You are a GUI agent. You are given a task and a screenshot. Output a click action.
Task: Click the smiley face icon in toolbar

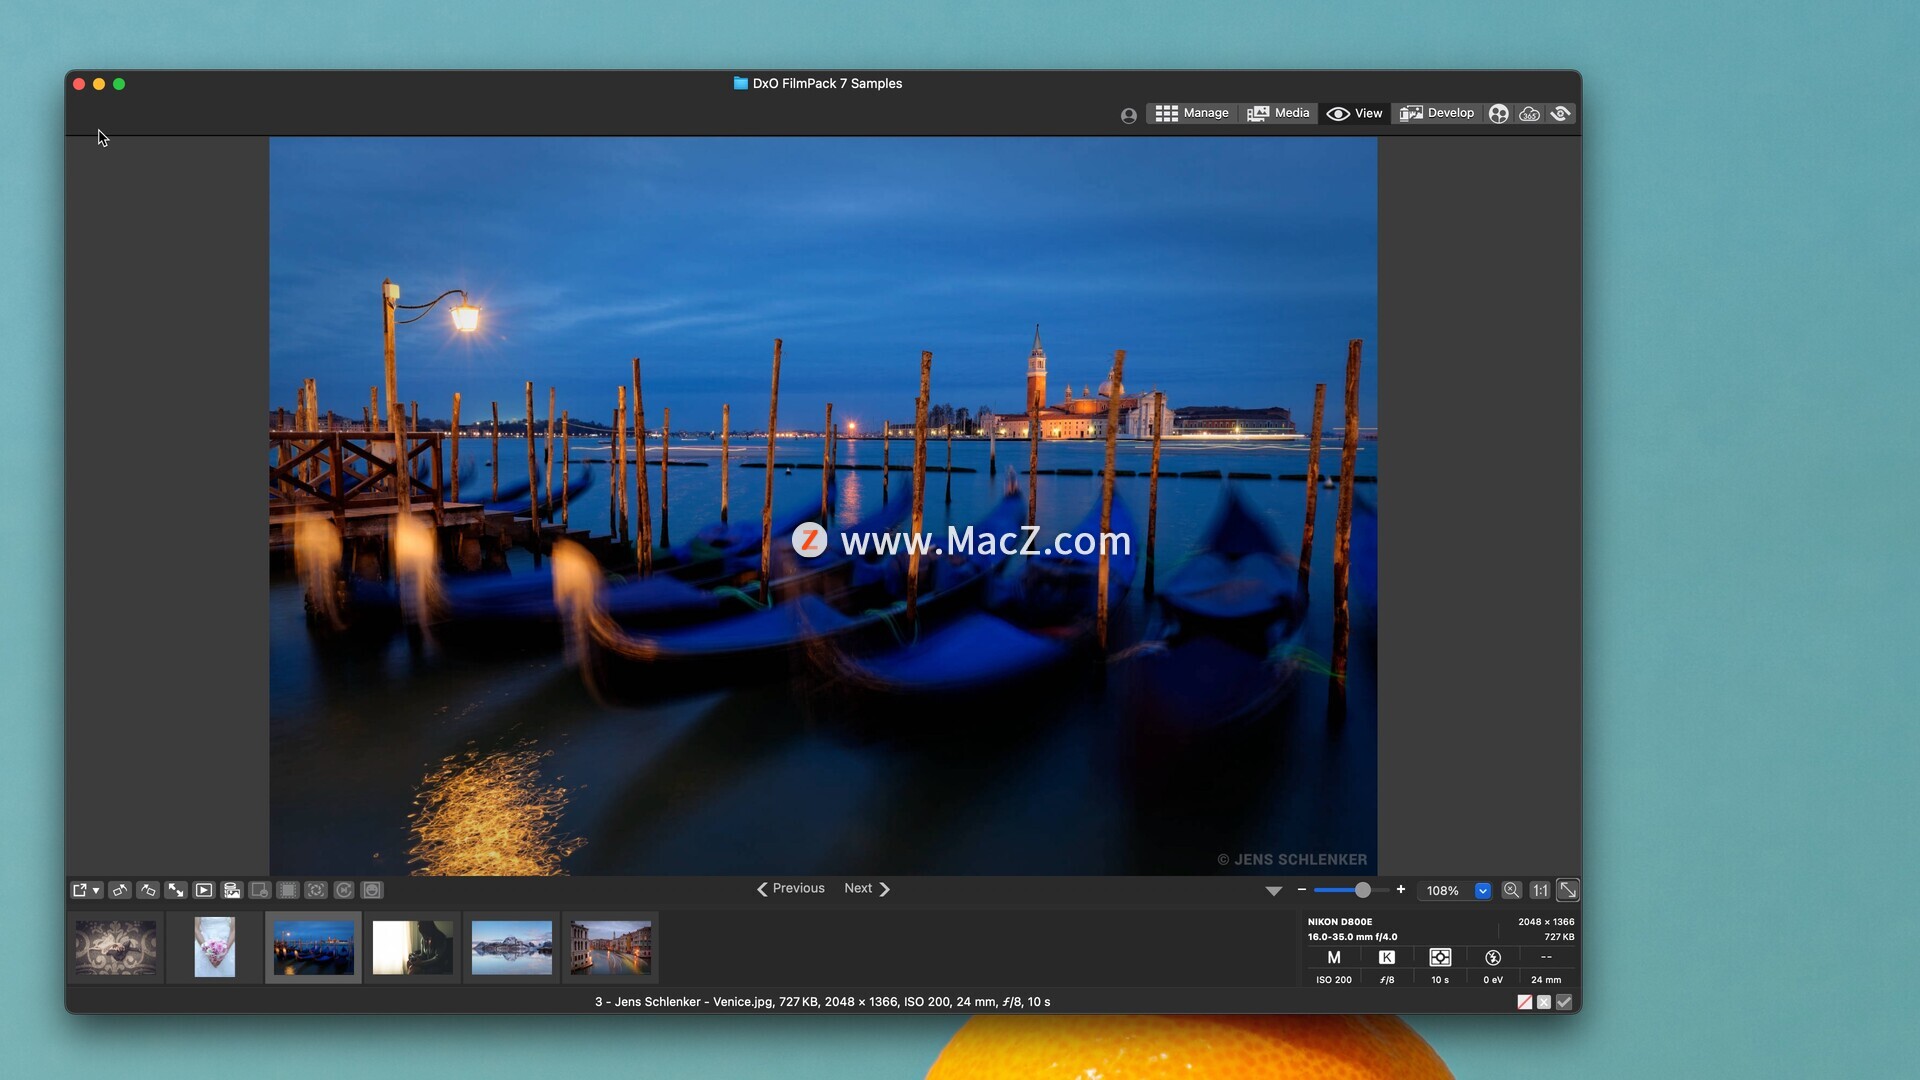point(372,890)
